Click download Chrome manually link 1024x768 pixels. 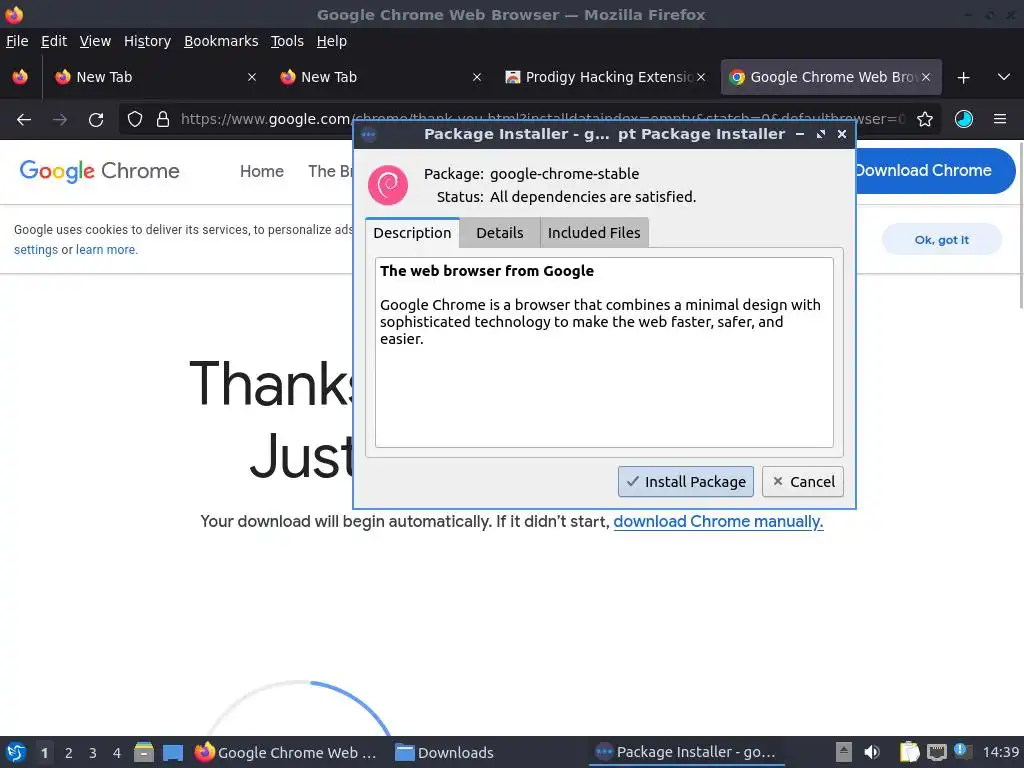pos(718,521)
